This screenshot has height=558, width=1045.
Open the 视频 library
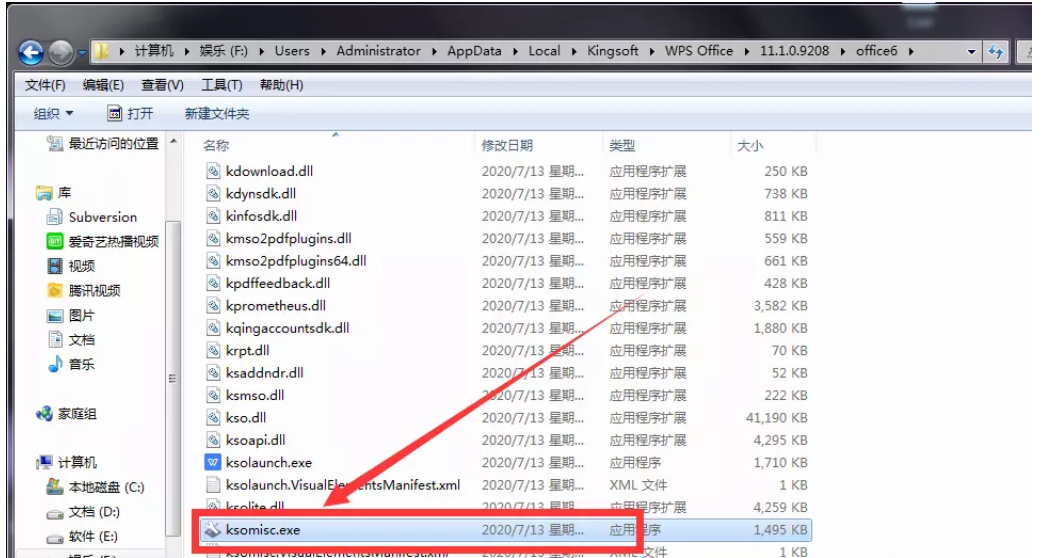coord(71,266)
